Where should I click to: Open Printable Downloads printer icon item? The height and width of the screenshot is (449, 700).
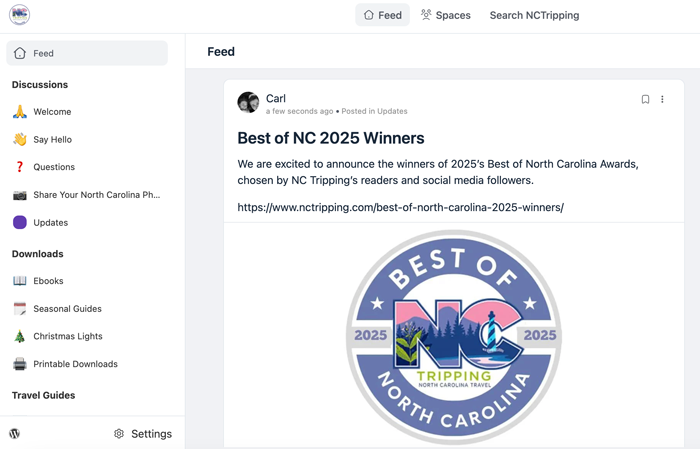(20, 364)
